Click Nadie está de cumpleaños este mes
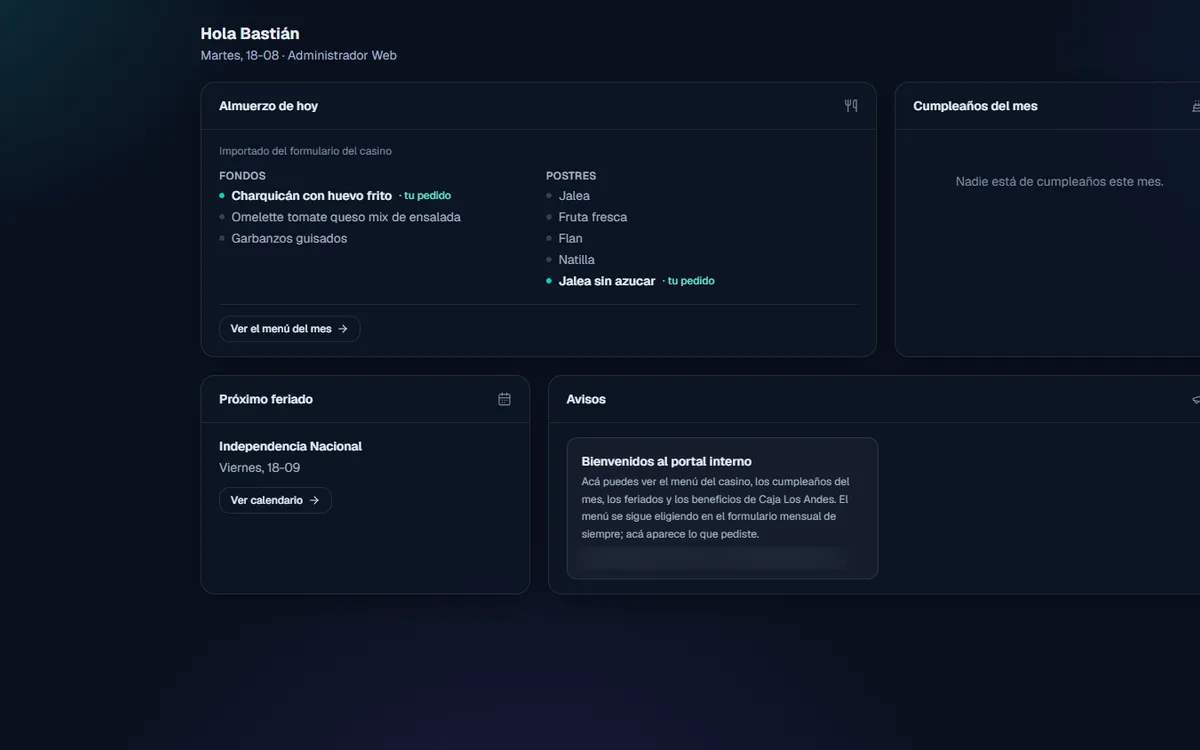Image resolution: width=1200 pixels, height=750 pixels. [1059, 182]
